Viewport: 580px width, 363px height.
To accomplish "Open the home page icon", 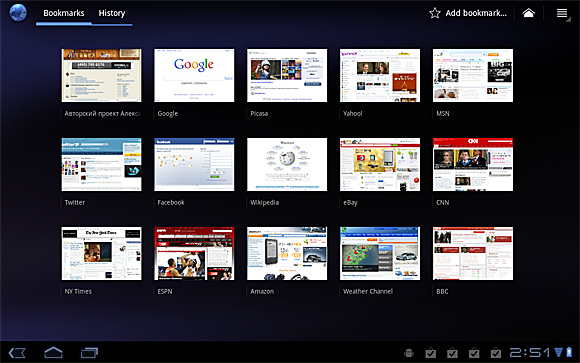I will point(529,13).
